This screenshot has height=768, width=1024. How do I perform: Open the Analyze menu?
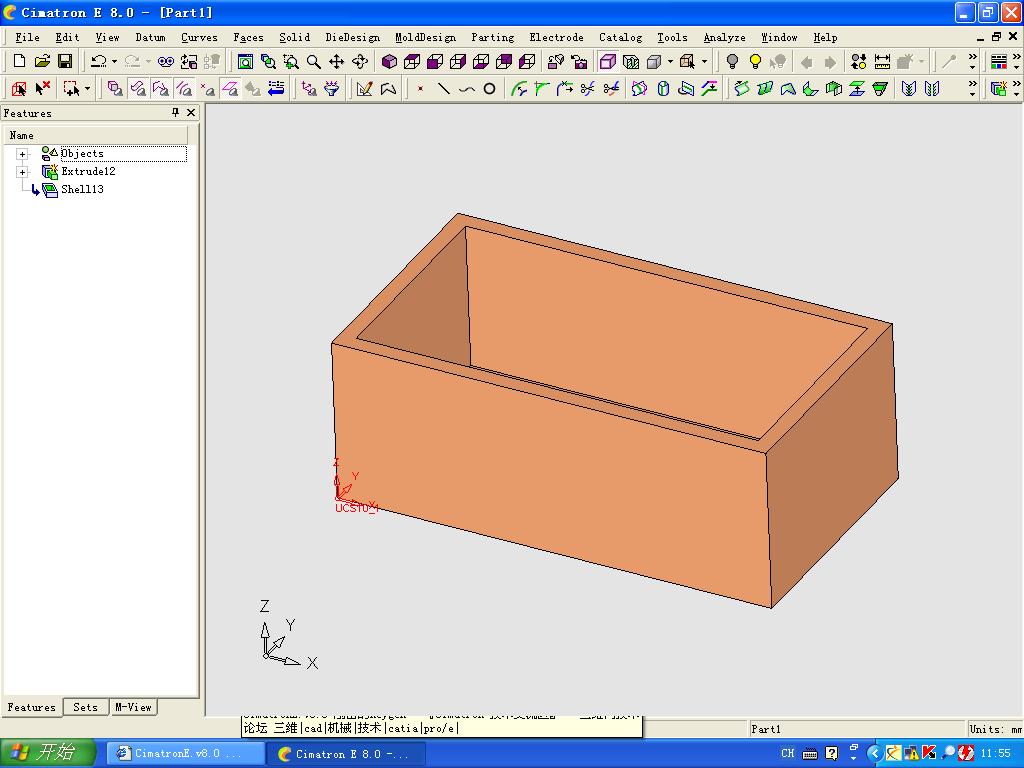[x=724, y=37]
